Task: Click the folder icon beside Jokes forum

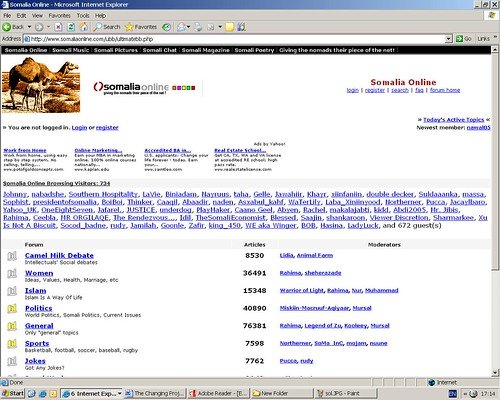Action: [12, 361]
